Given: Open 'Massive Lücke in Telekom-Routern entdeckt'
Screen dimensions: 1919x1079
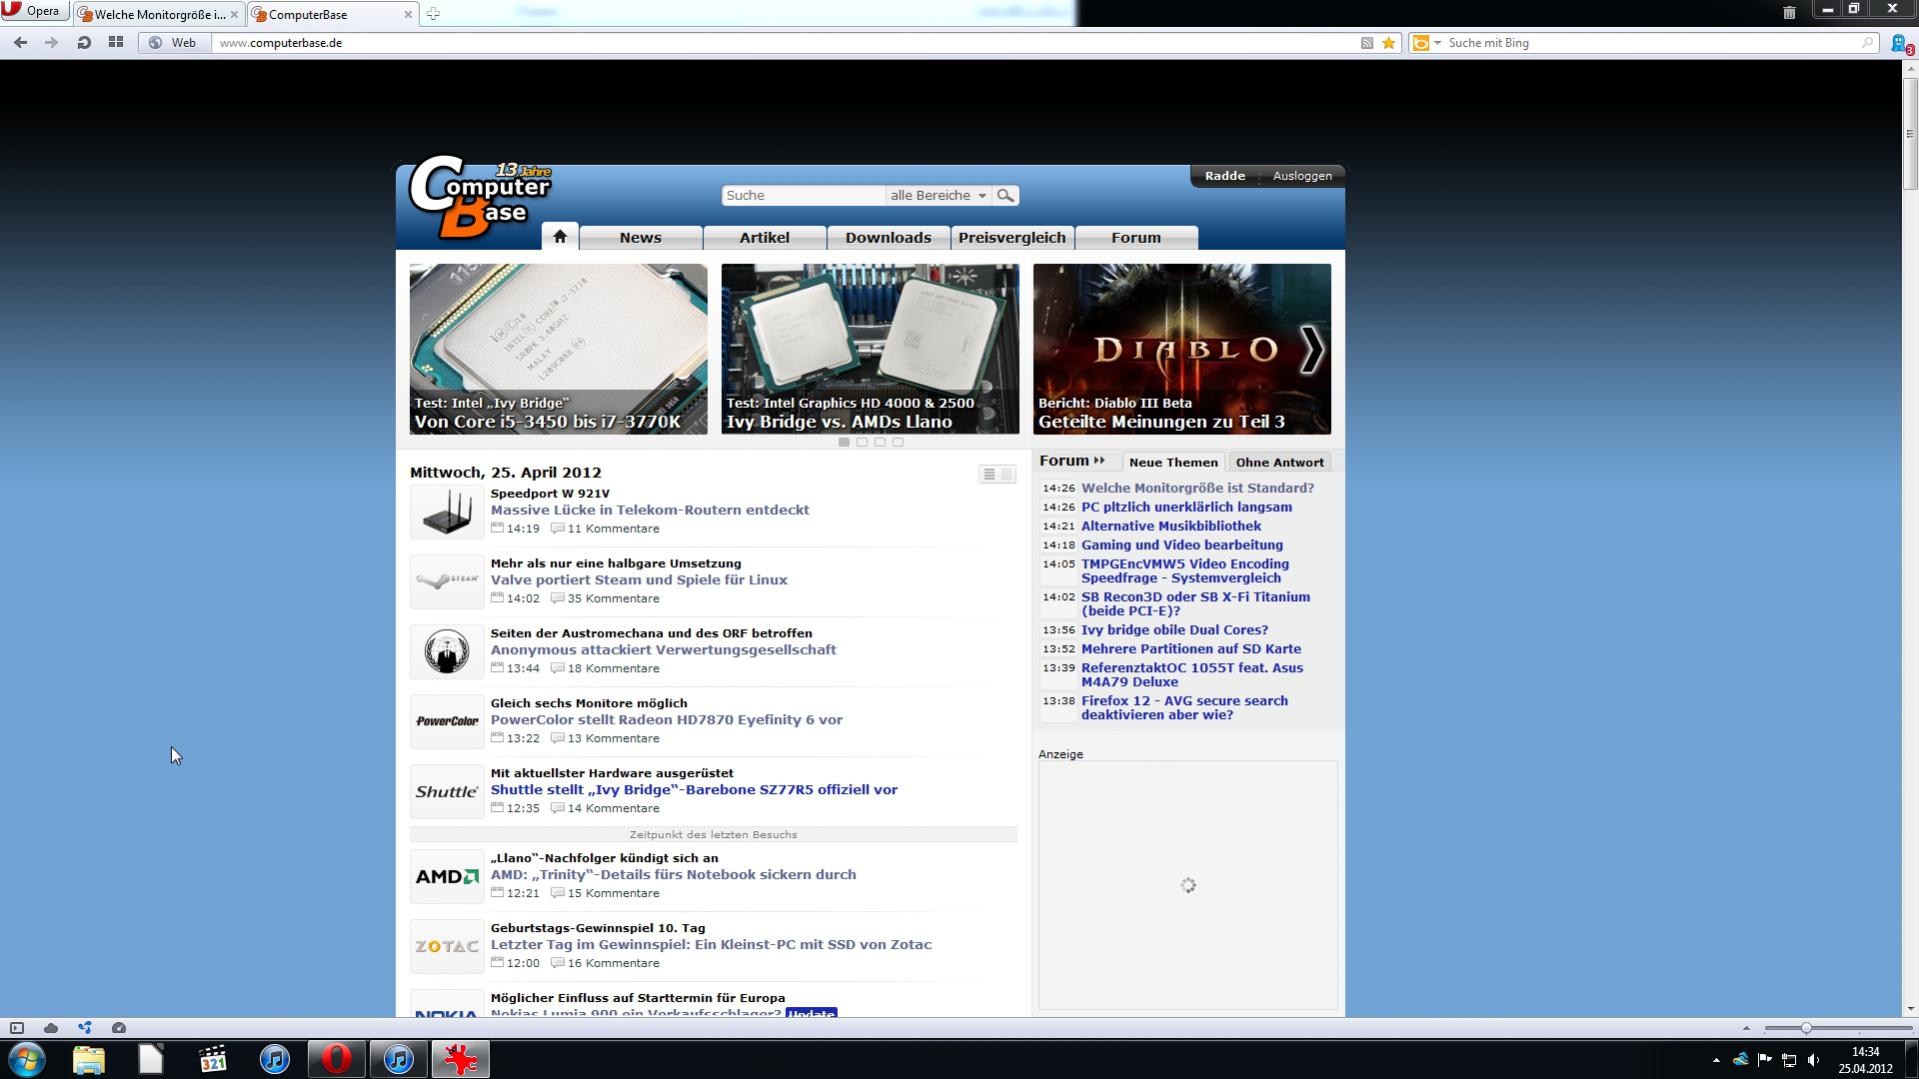Looking at the screenshot, I should click(650, 510).
